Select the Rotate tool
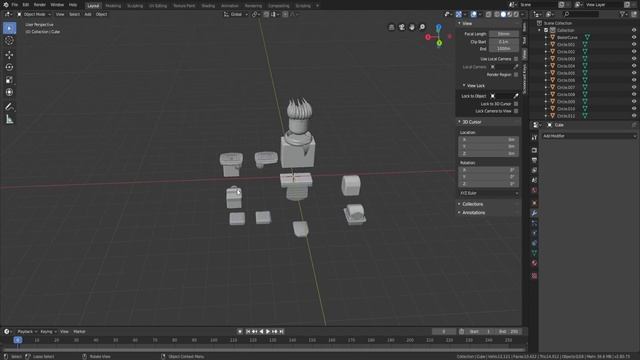This screenshot has width=640, height=360. (x=9, y=67)
